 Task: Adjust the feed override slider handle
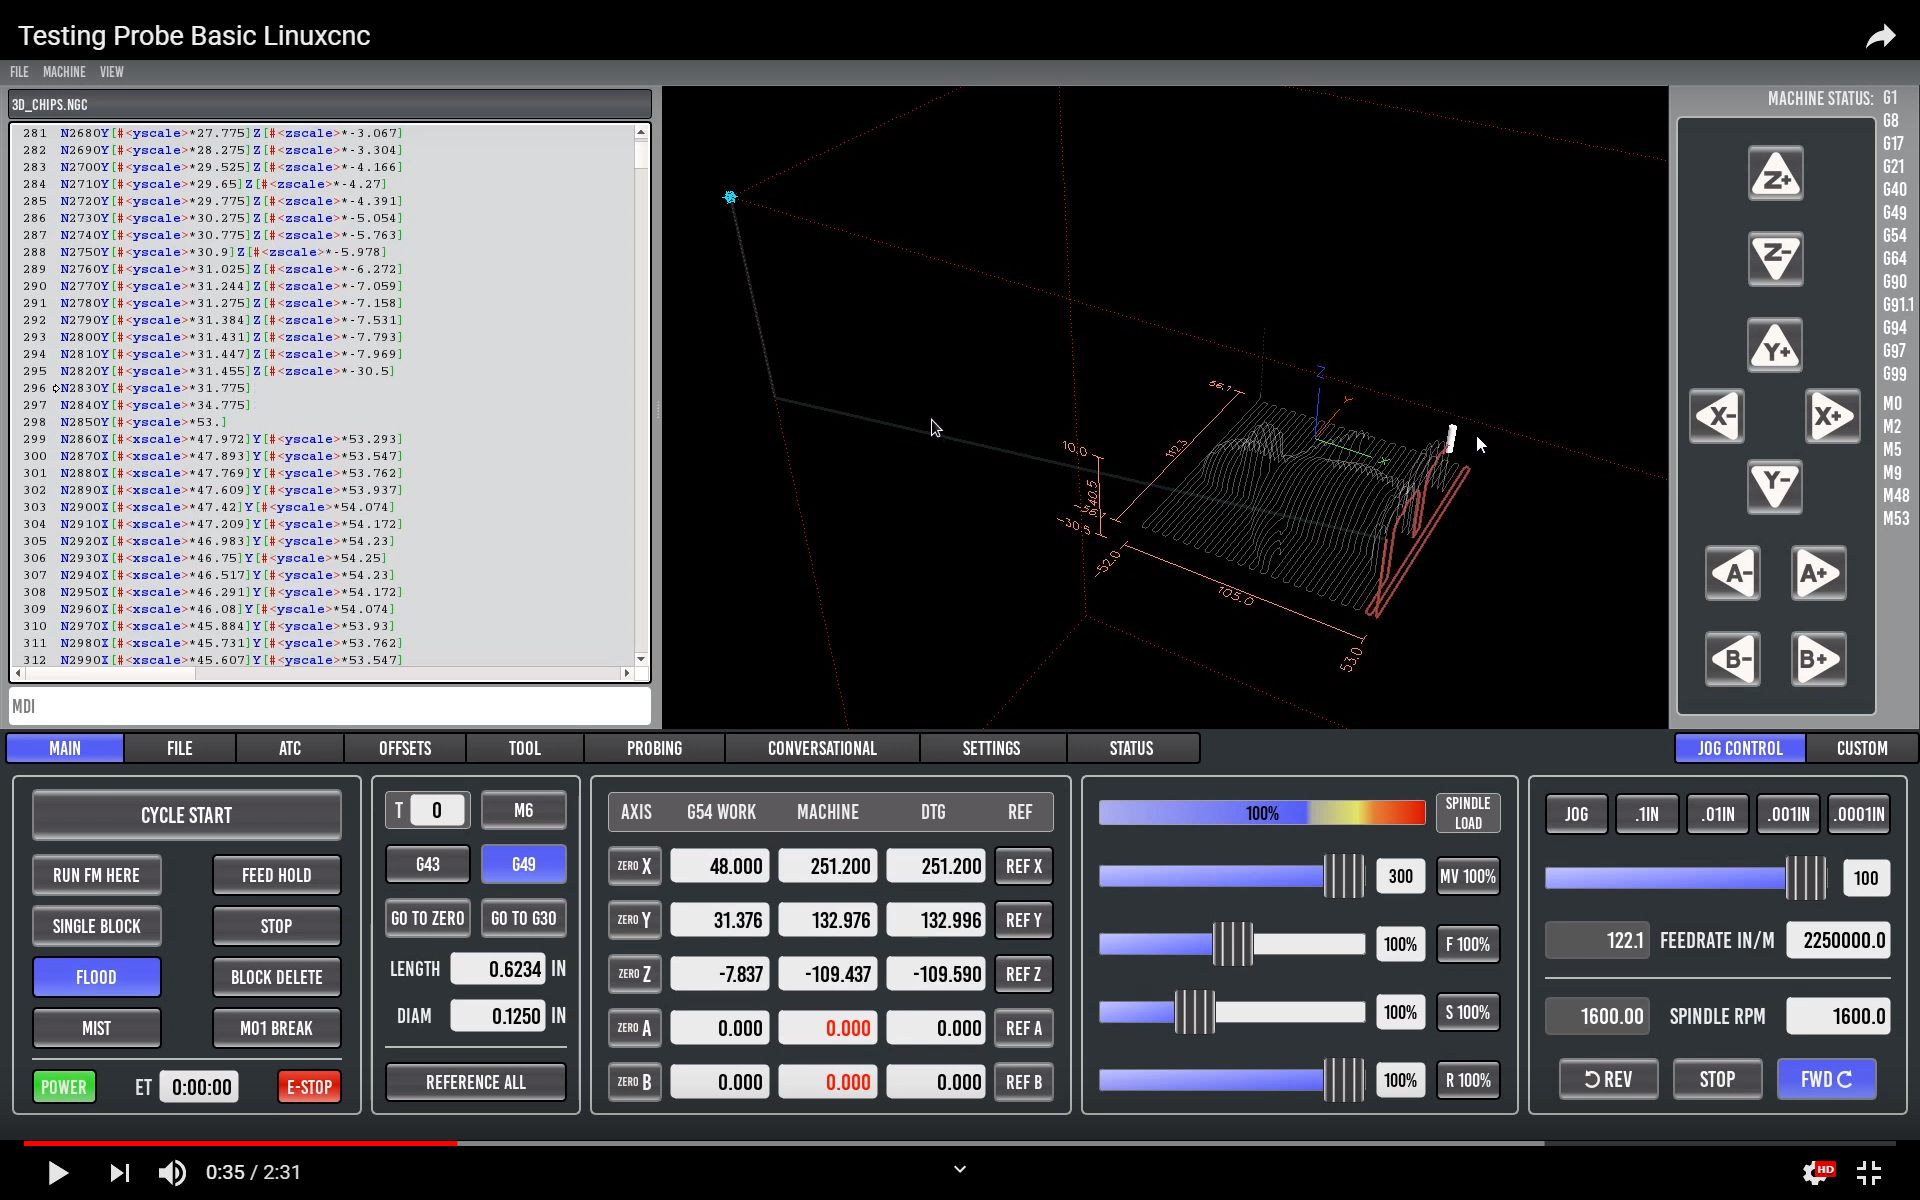(1232, 944)
